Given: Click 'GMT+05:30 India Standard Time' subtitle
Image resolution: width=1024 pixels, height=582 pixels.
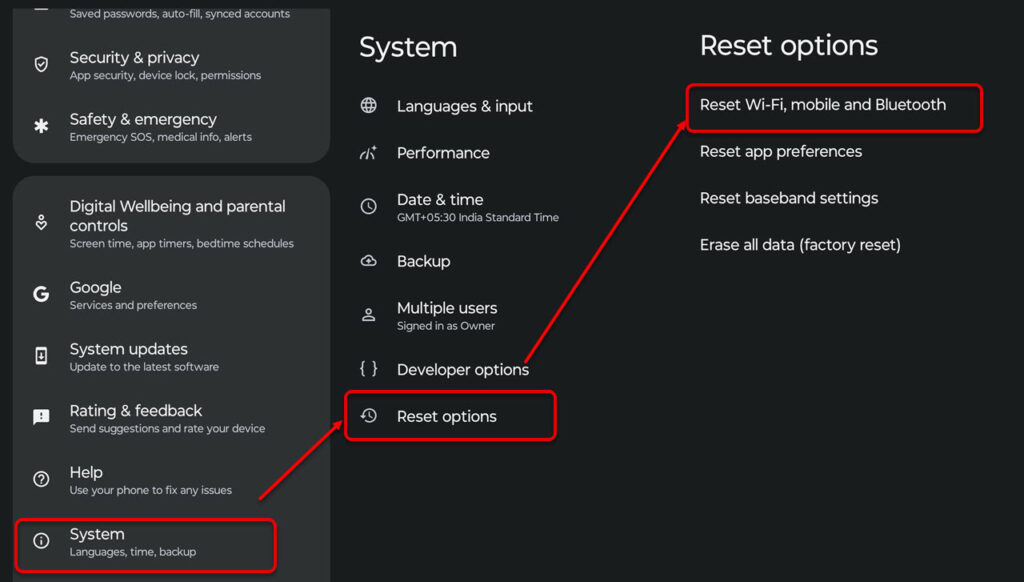Looking at the screenshot, I should 477,218.
